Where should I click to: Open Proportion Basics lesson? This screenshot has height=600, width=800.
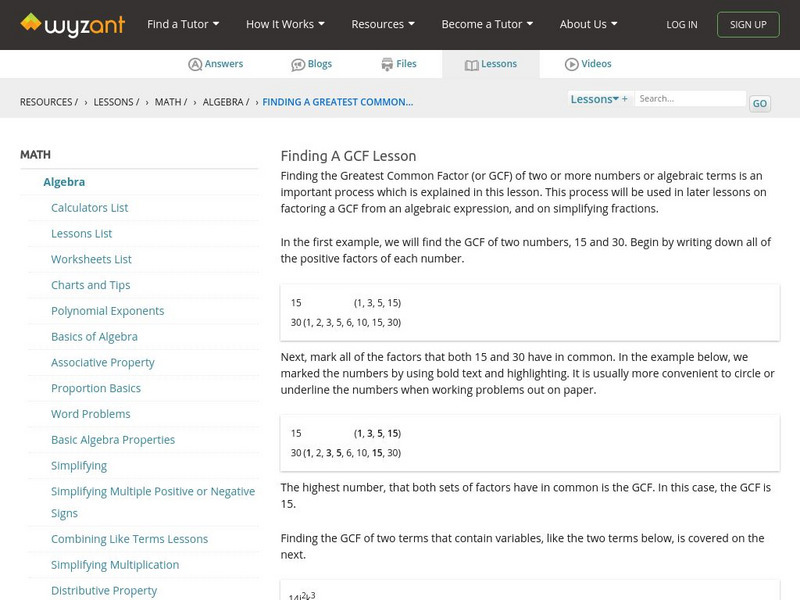click(x=96, y=388)
